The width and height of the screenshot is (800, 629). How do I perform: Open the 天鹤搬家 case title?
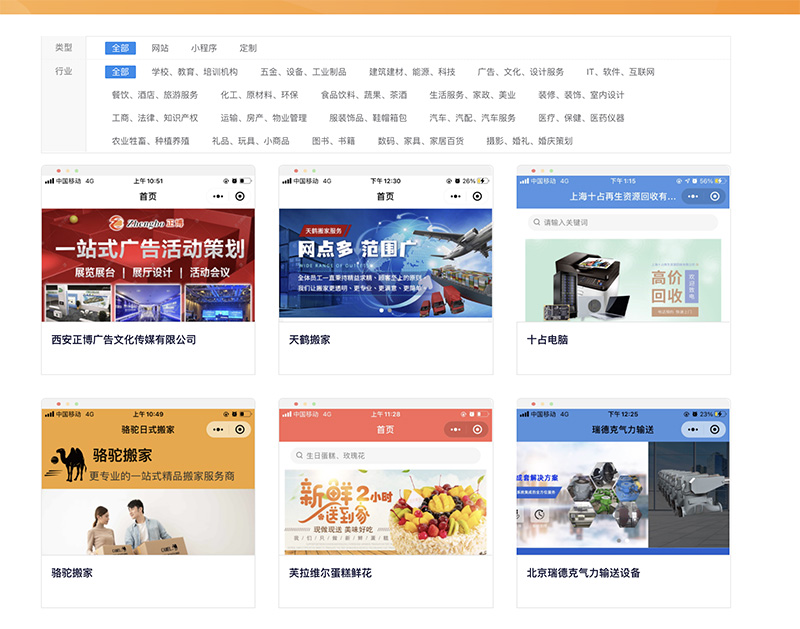(309, 340)
